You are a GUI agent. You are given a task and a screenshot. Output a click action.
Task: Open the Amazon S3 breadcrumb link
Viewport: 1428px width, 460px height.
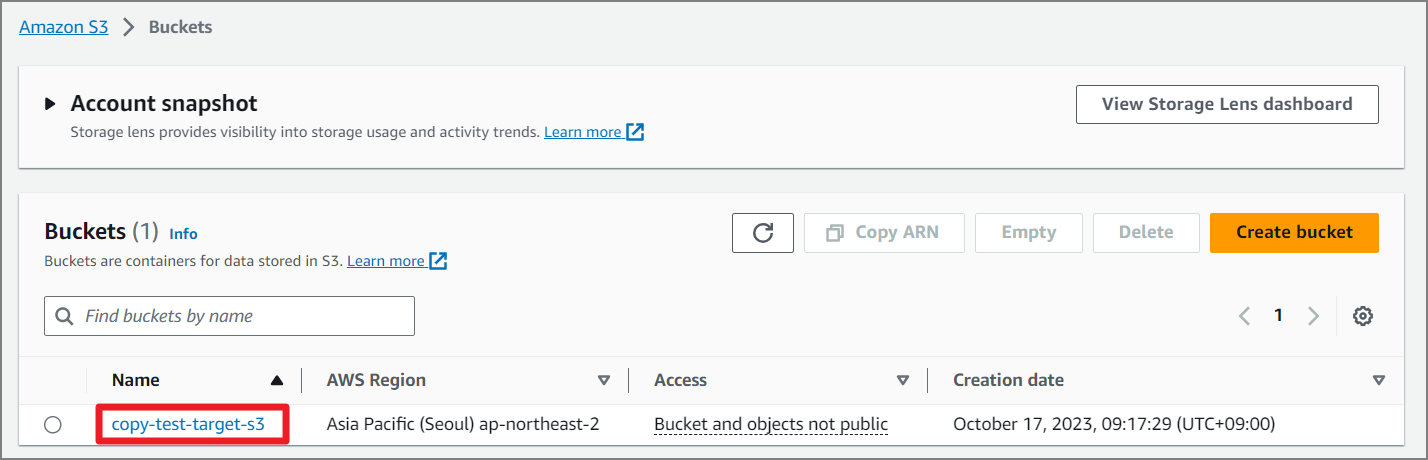pos(63,27)
